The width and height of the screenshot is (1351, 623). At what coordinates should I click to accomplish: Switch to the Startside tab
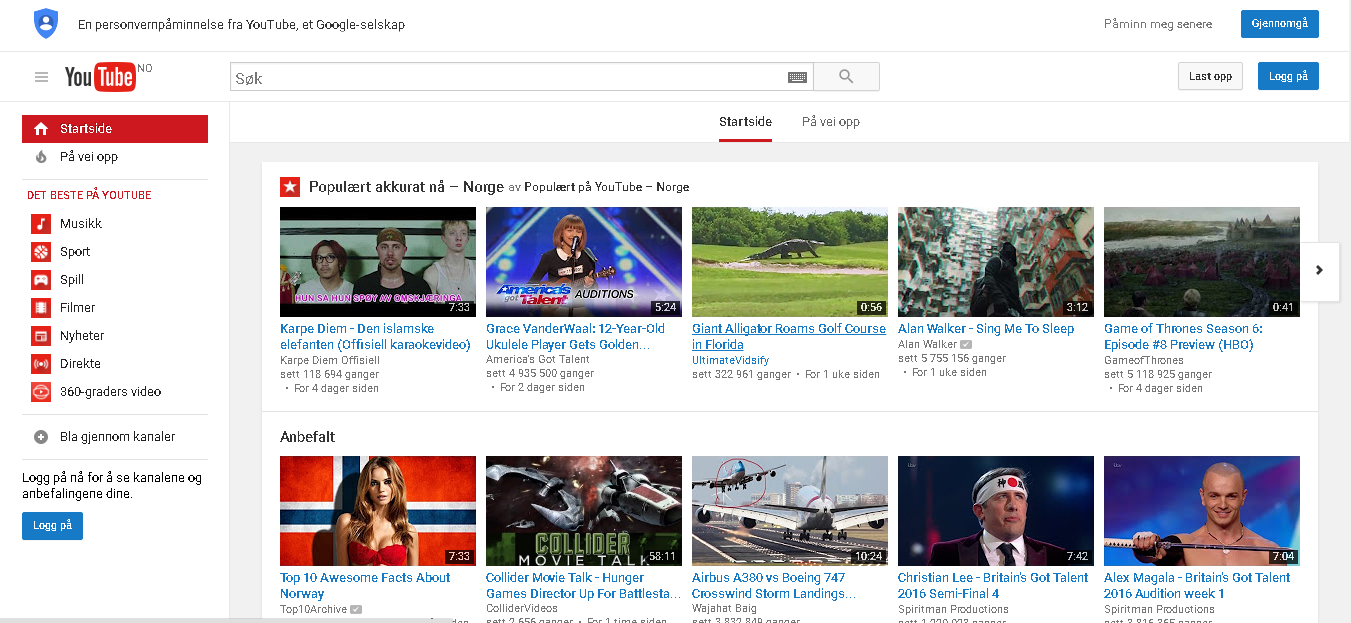tap(745, 122)
